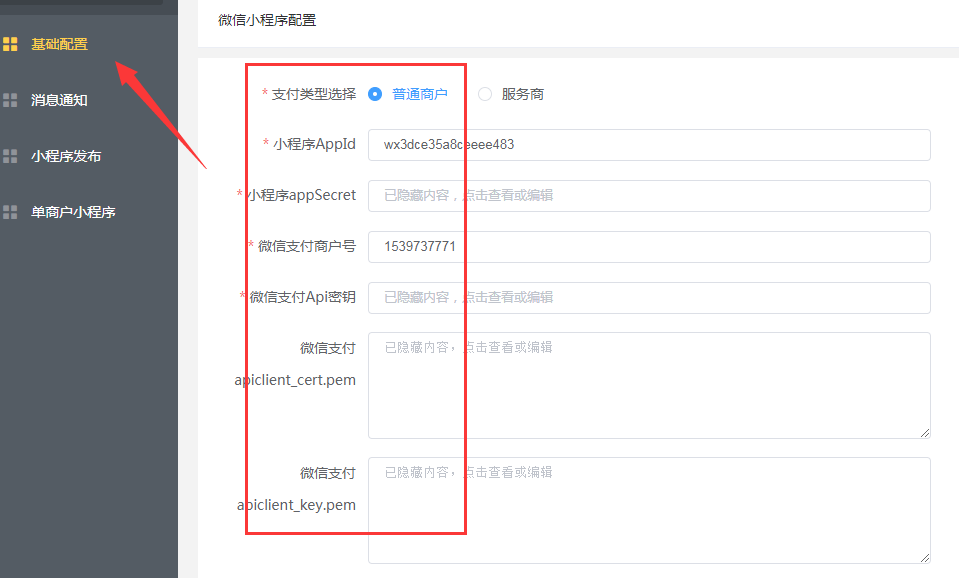This screenshot has height=578, width=959.
Task: Click the 小程序发布 grid icon
Action: coord(10,156)
